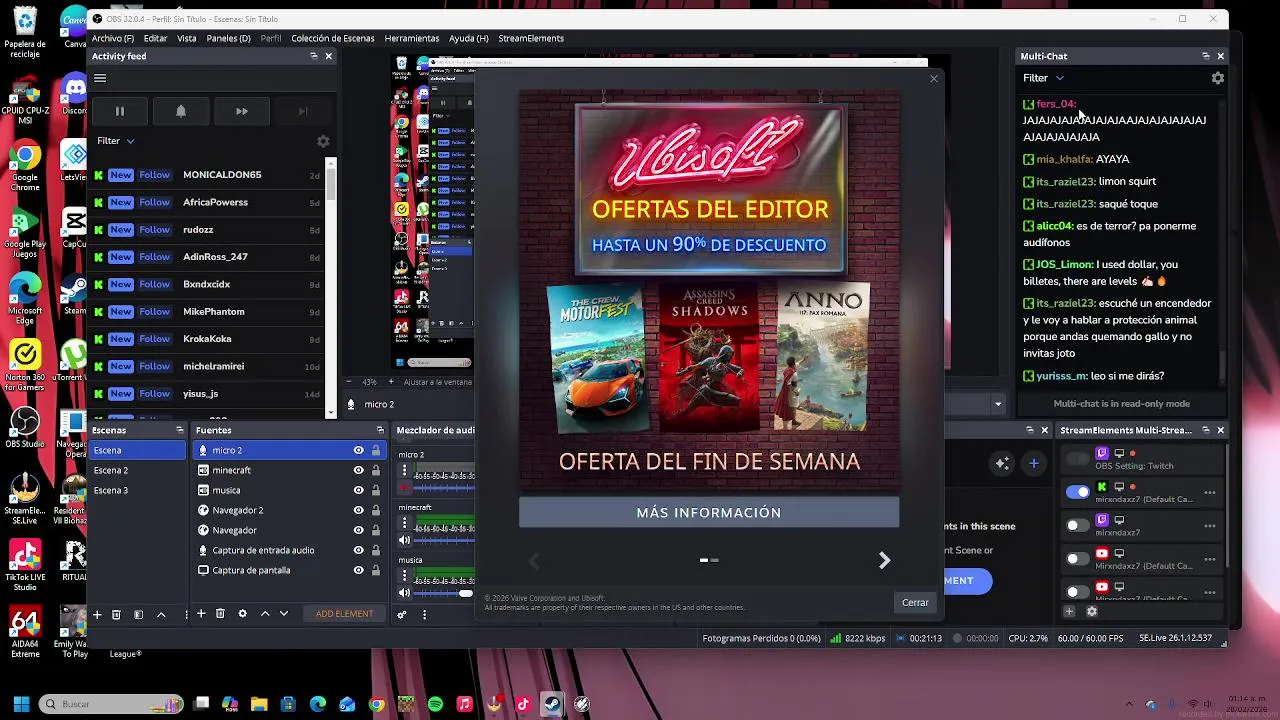Open the Multi-Chat settings gear
The width and height of the screenshot is (1280, 720).
[x=1217, y=78]
